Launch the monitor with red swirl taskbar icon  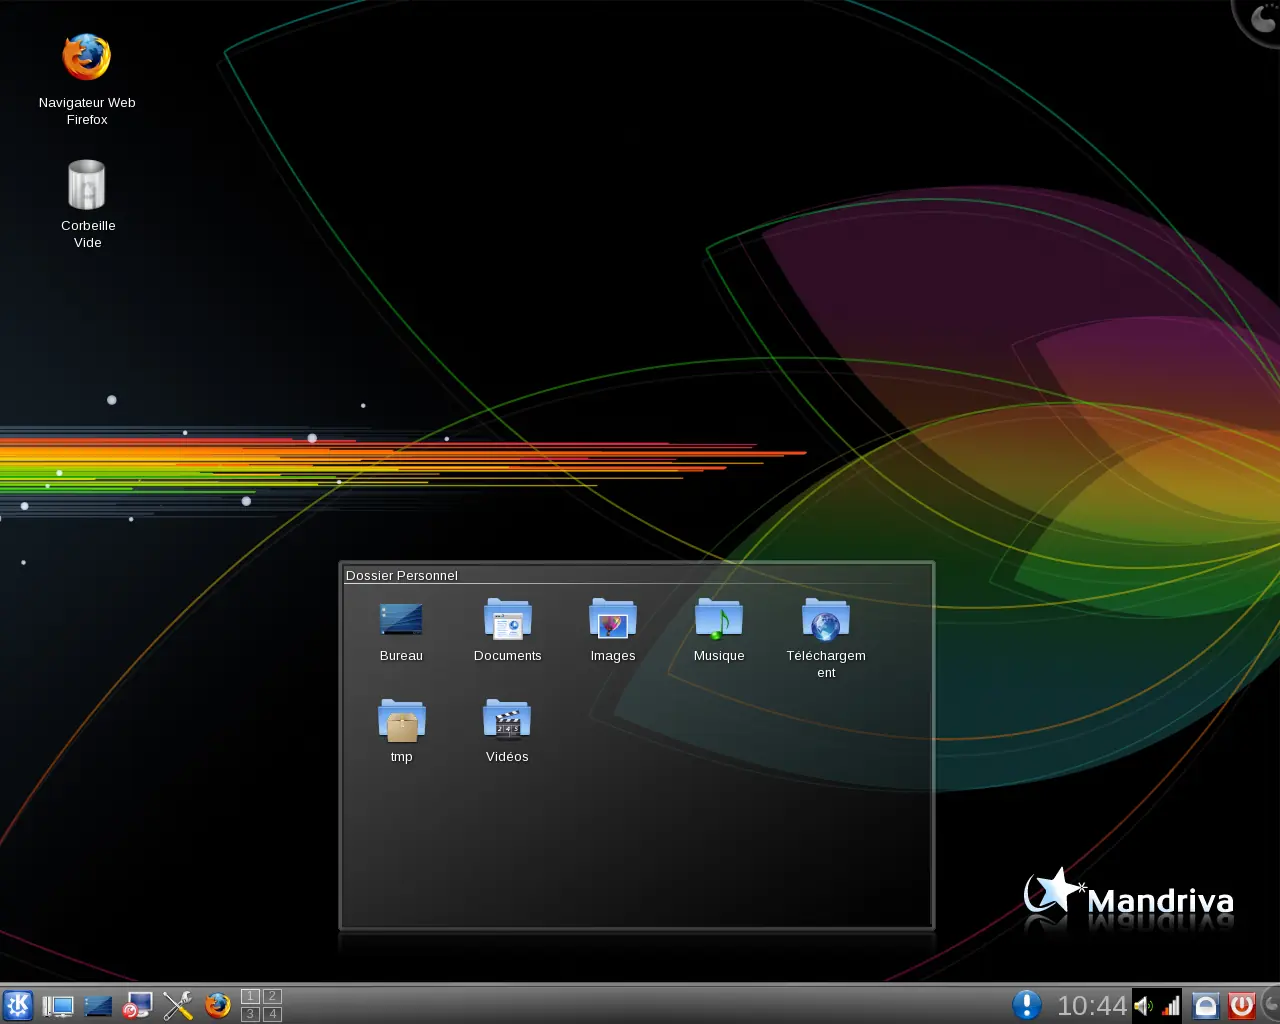click(x=137, y=1005)
